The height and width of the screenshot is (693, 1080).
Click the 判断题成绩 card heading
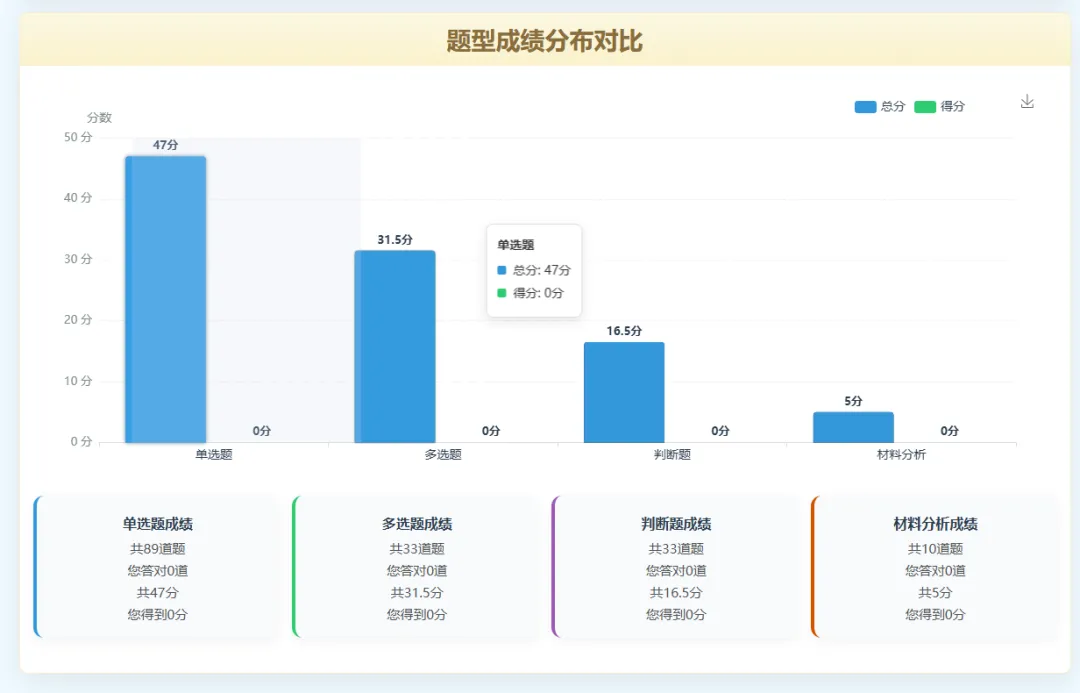pos(676,524)
